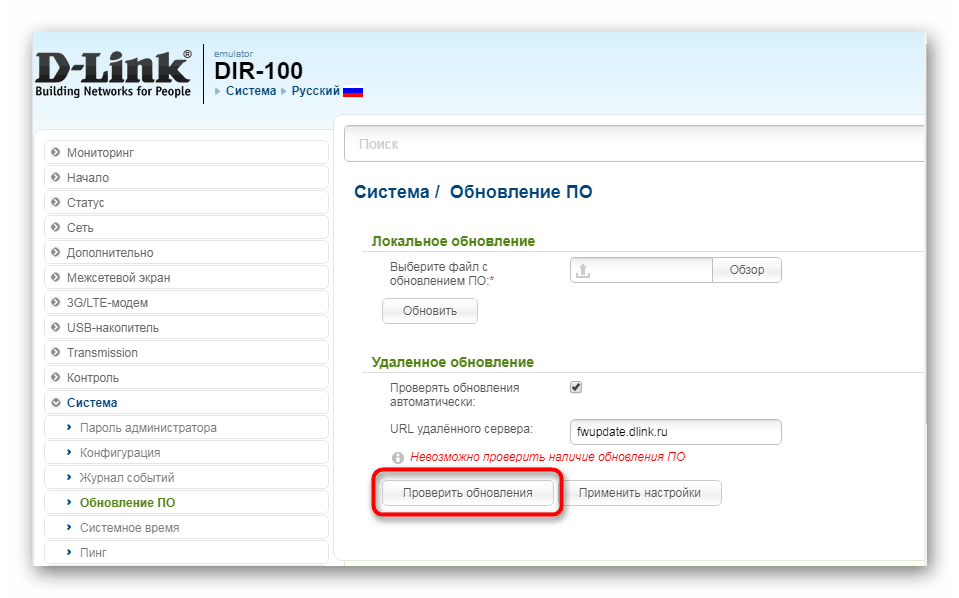Expand the Дополнительно menu section
This screenshot has height=598, width=959.
click(187, 253)
